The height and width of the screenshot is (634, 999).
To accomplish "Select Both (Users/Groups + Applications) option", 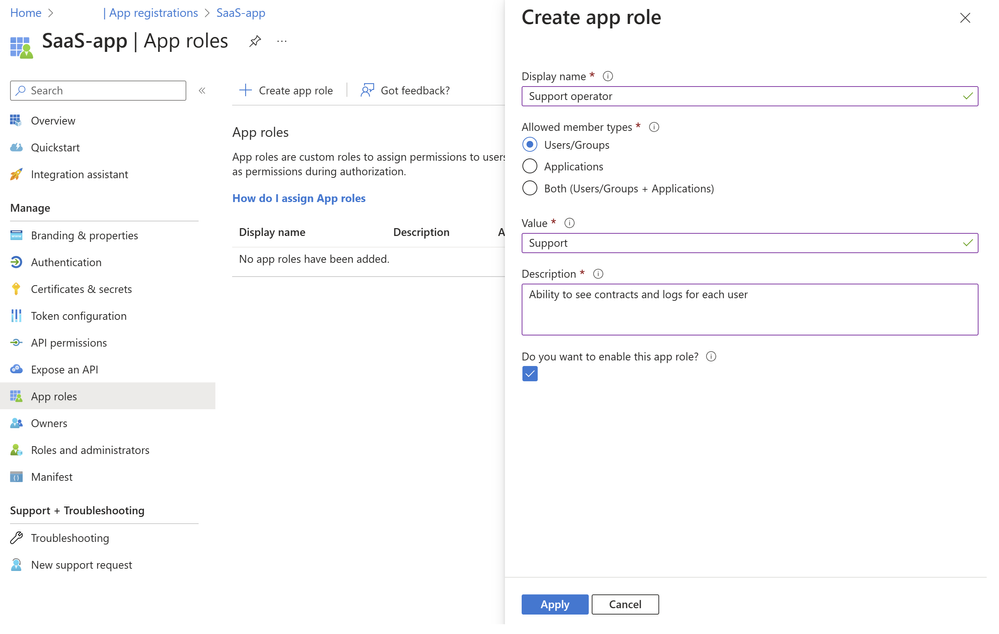I will click(529, 188).
